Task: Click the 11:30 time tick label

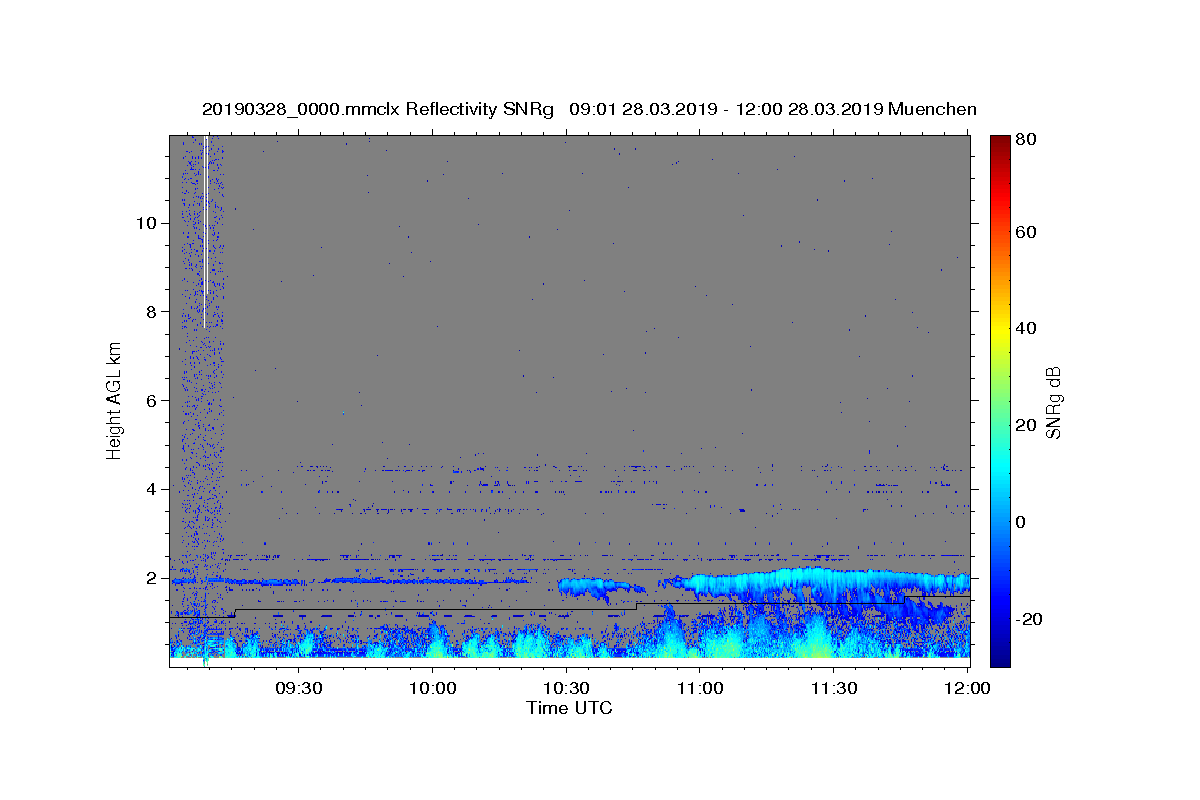Action: click(x=834, y=688)
